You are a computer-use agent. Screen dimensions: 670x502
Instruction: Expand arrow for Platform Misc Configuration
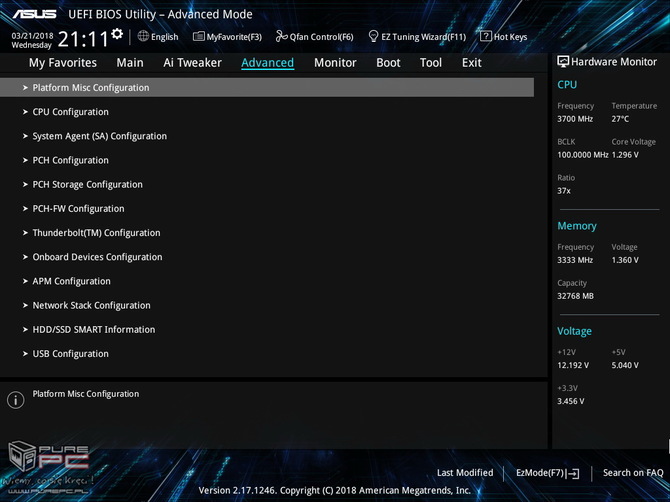tap(25, 88)
